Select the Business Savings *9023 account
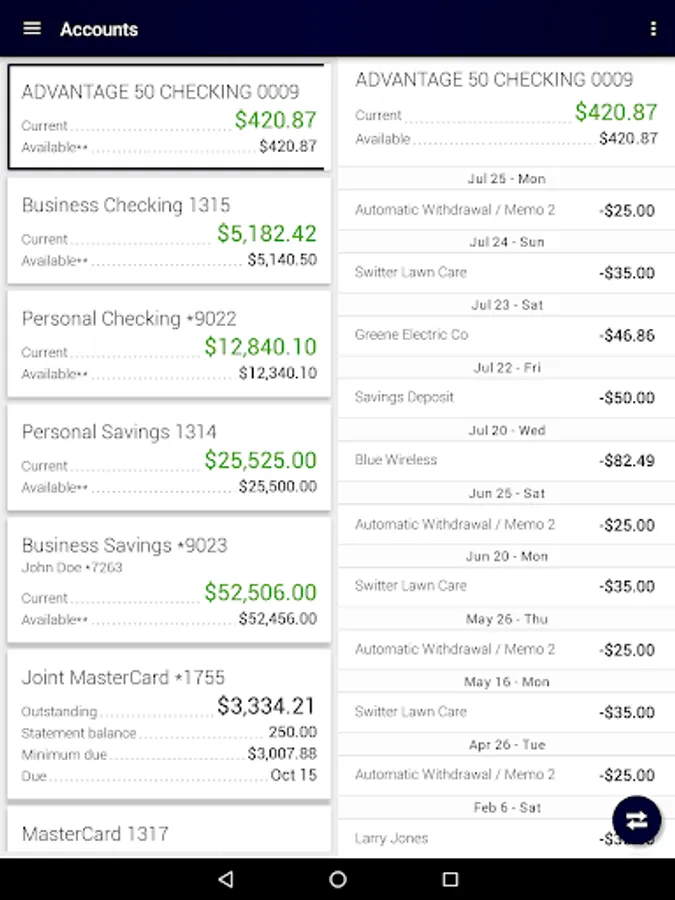 [x=169, y=580]
